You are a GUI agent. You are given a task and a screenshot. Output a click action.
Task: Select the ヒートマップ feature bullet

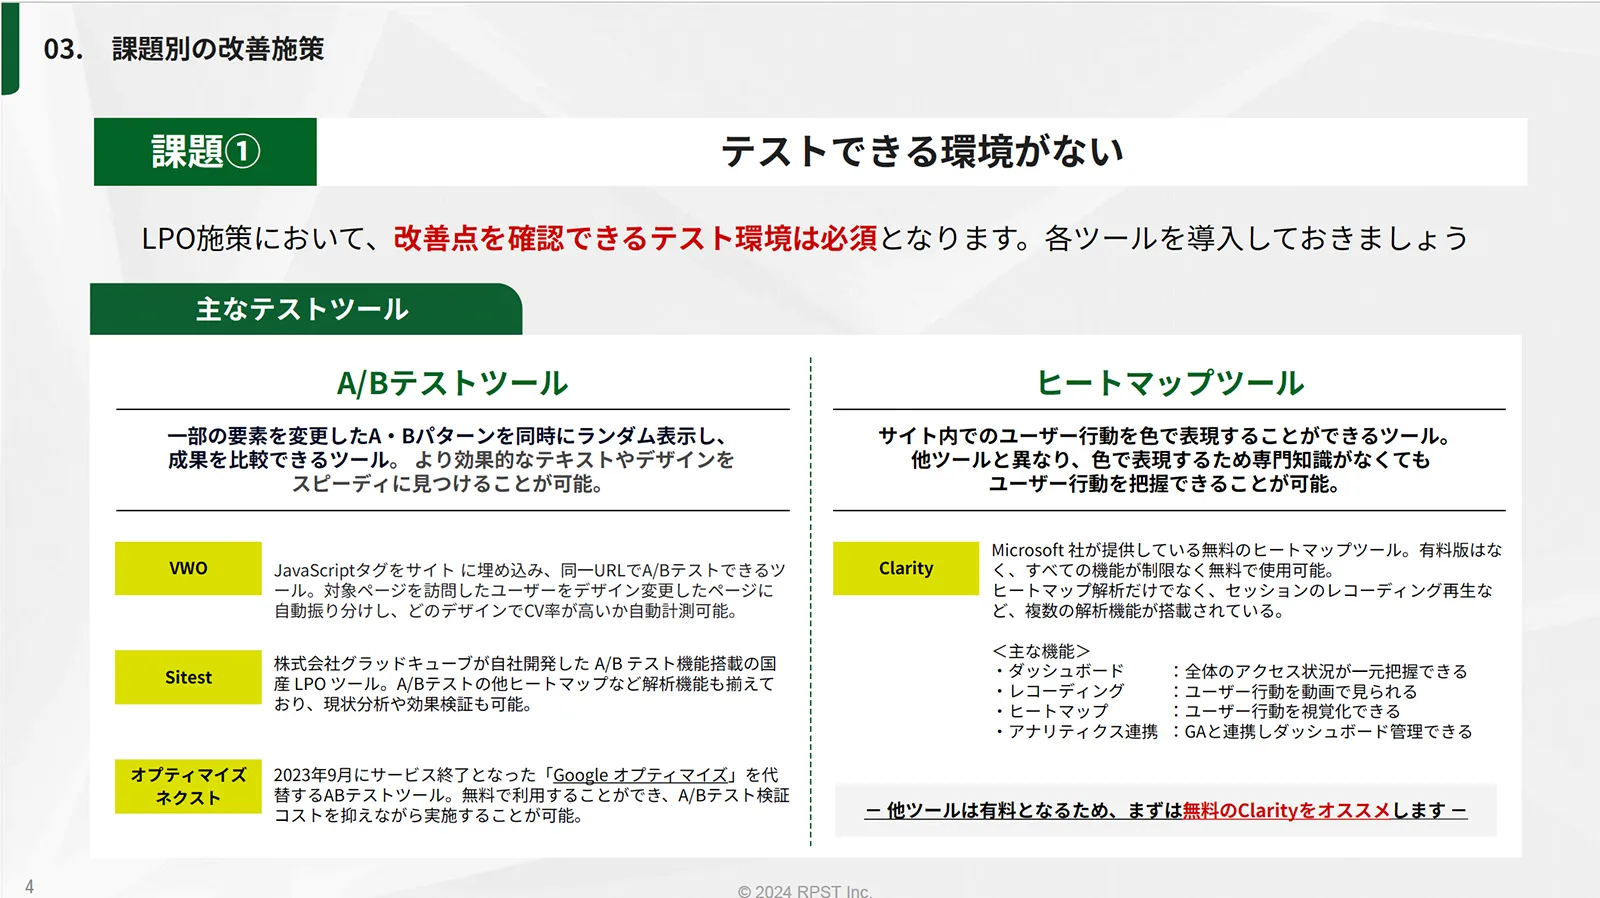tap(1057, 711)
